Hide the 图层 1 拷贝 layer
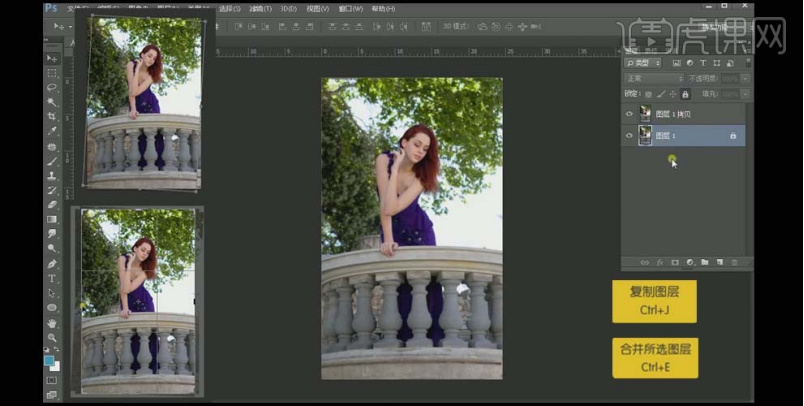804x406 pixels. (x=629, y=114)
